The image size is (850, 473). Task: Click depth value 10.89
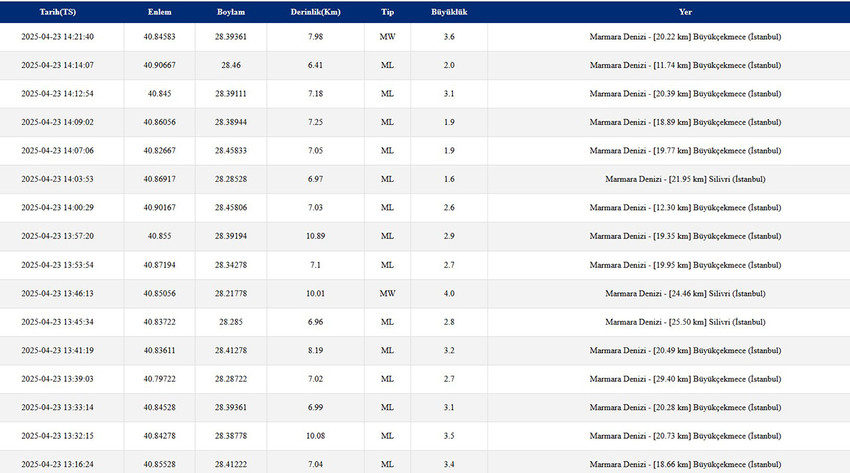click(x=315, y=236)
